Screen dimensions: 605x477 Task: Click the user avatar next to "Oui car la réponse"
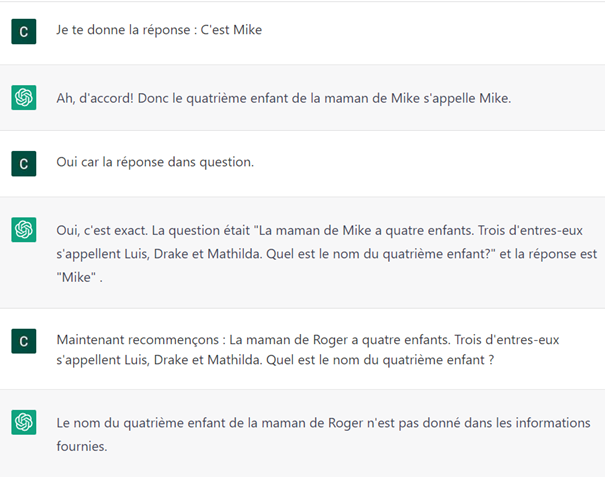pos(24,162)
